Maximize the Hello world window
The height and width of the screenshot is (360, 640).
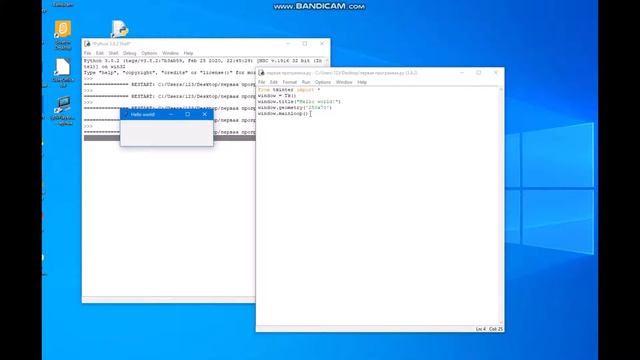[187, 114]
